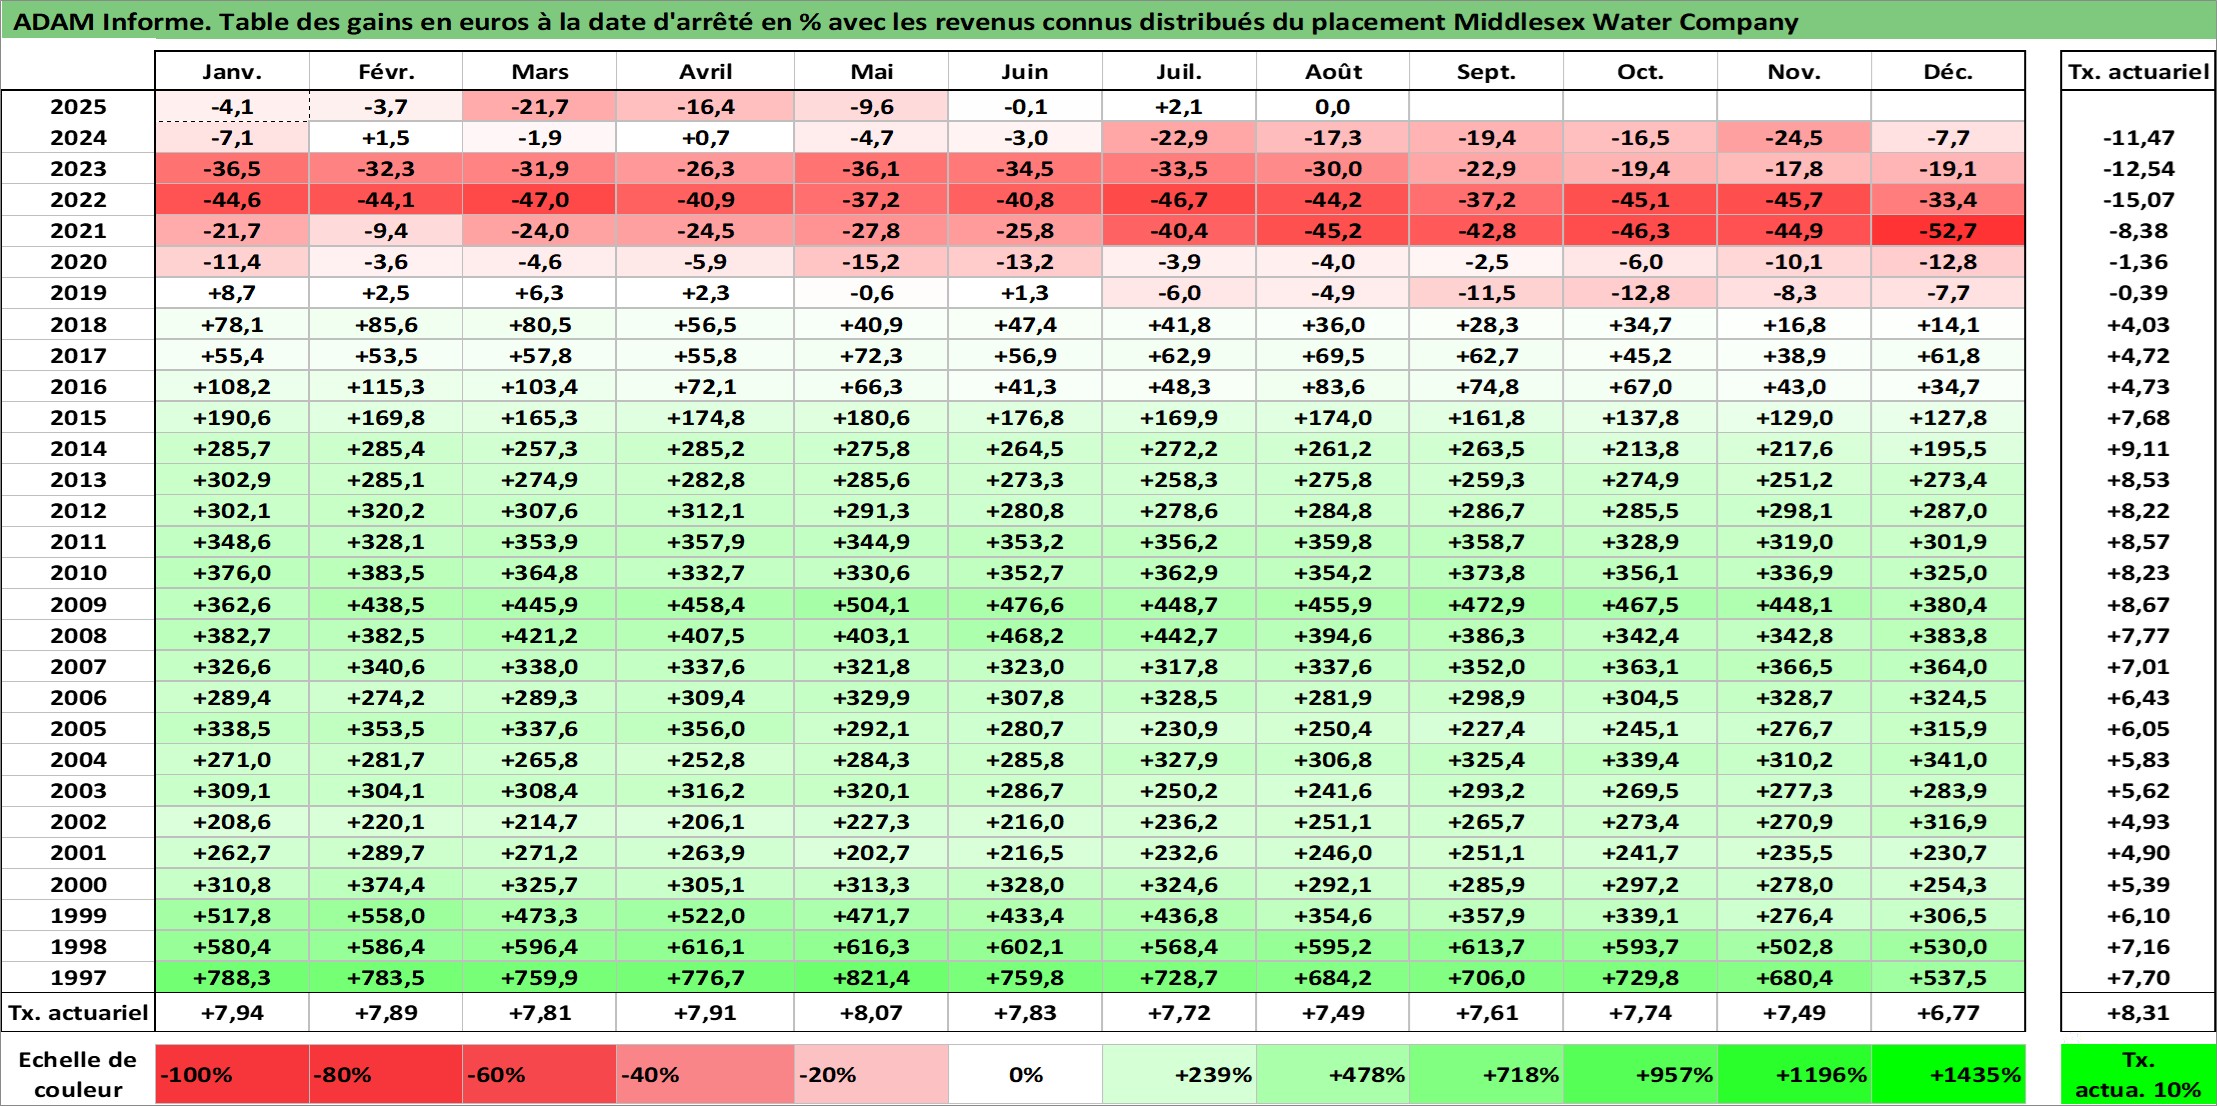The image size is (2217, 1106).
Task: Select the +376,0 cell in January 2010
Action: click(x=232, y=573)
